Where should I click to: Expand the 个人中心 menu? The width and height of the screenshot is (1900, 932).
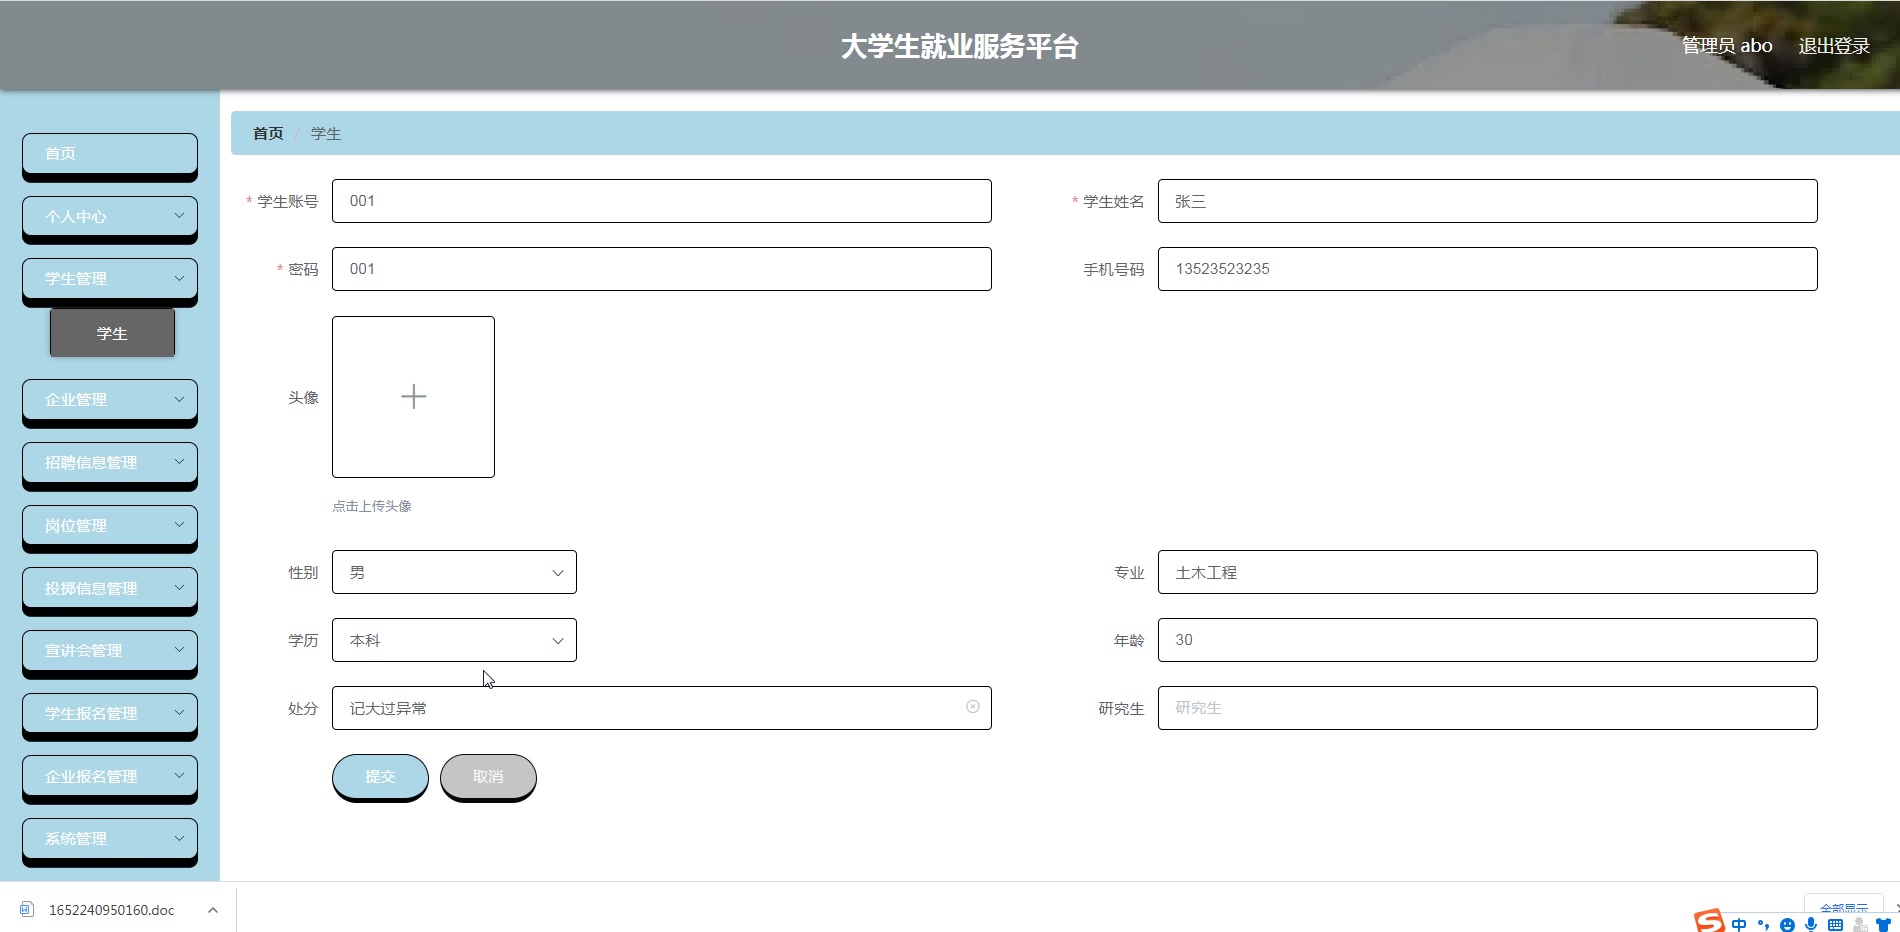tap(109, 217)
